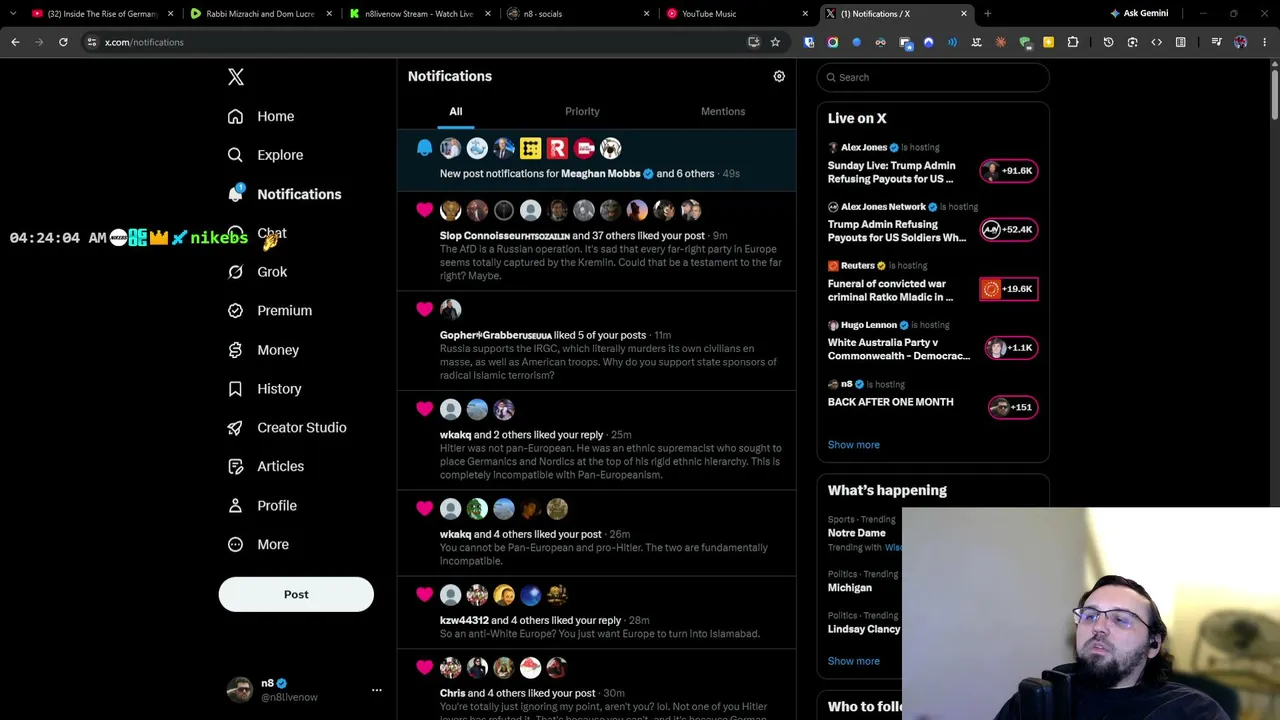Click the install app icon in address bar
This screenshot has height=720, width=1280.
(754, 42)
